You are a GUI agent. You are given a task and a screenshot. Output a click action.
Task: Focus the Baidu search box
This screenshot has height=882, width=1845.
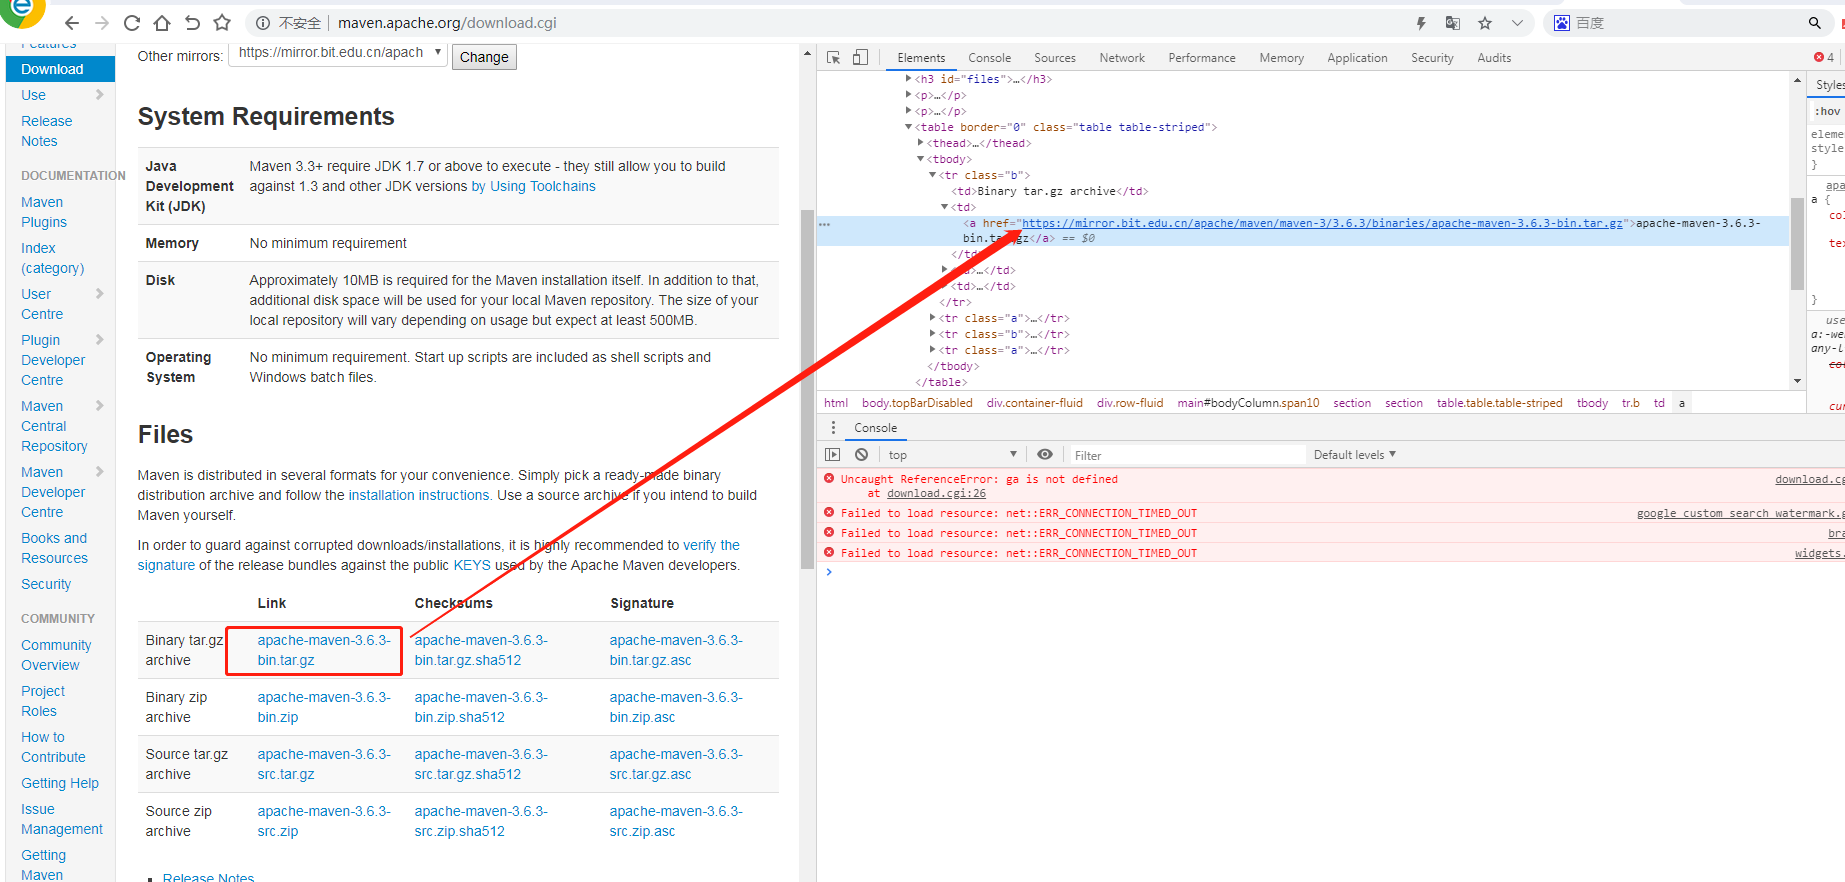tap(1687, 23)
